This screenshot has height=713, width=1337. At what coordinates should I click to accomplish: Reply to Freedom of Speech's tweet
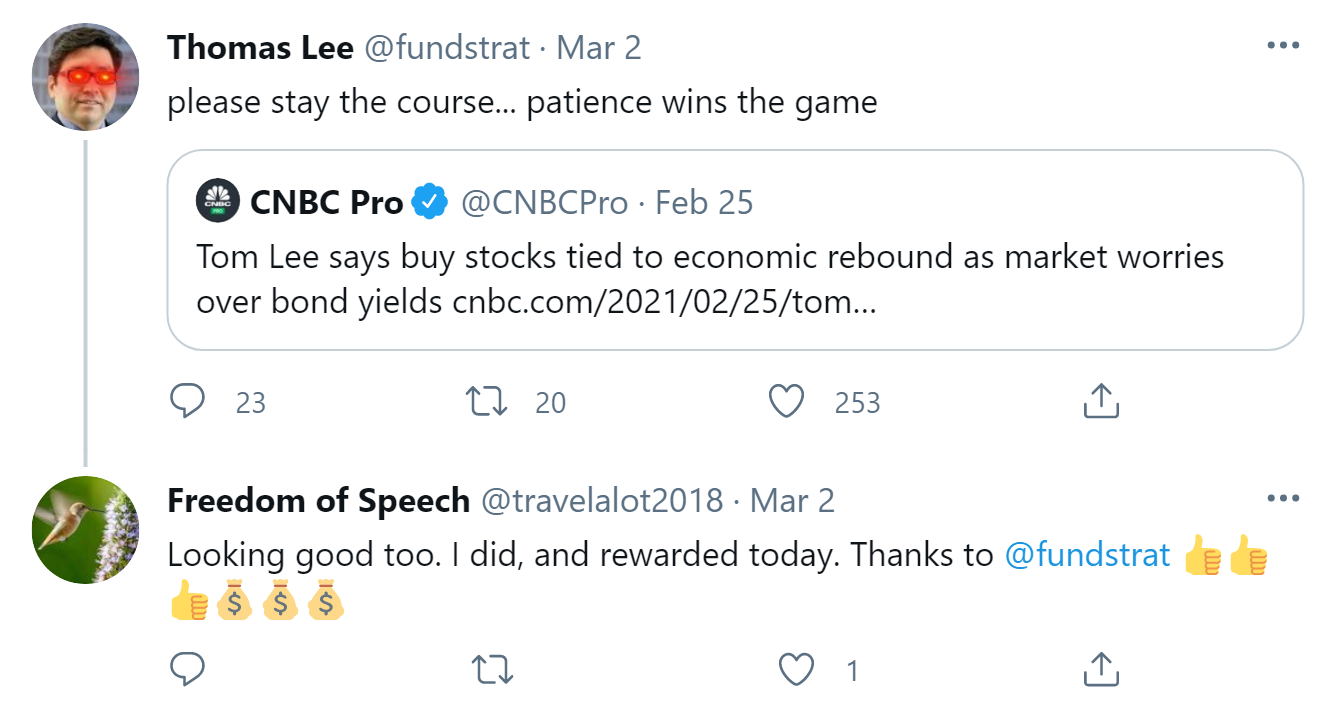[188, 668]
